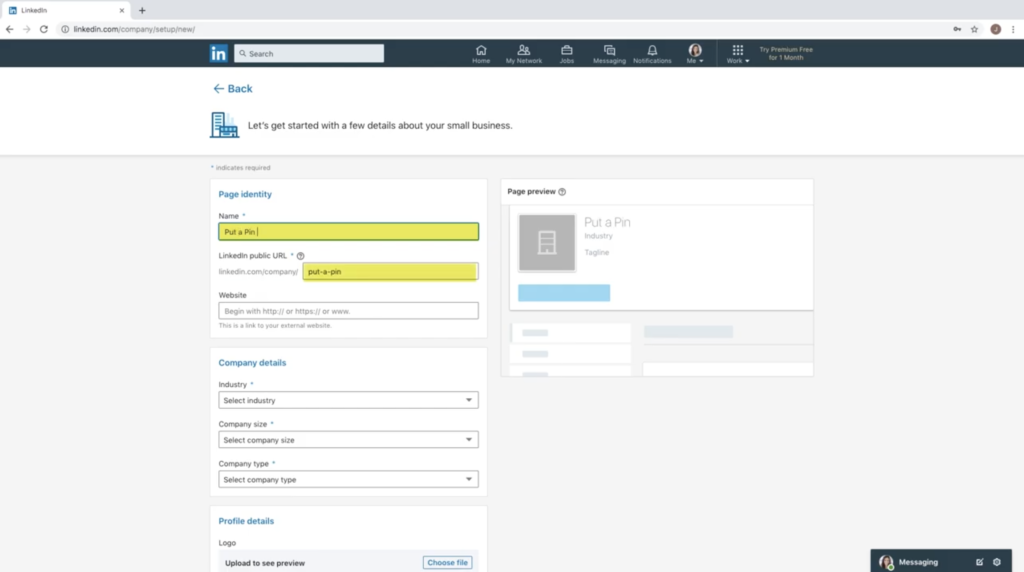Screen dimensions: 1024x572
Task: Click the Name field containing Put a Pin
Action: pos(348,232)
